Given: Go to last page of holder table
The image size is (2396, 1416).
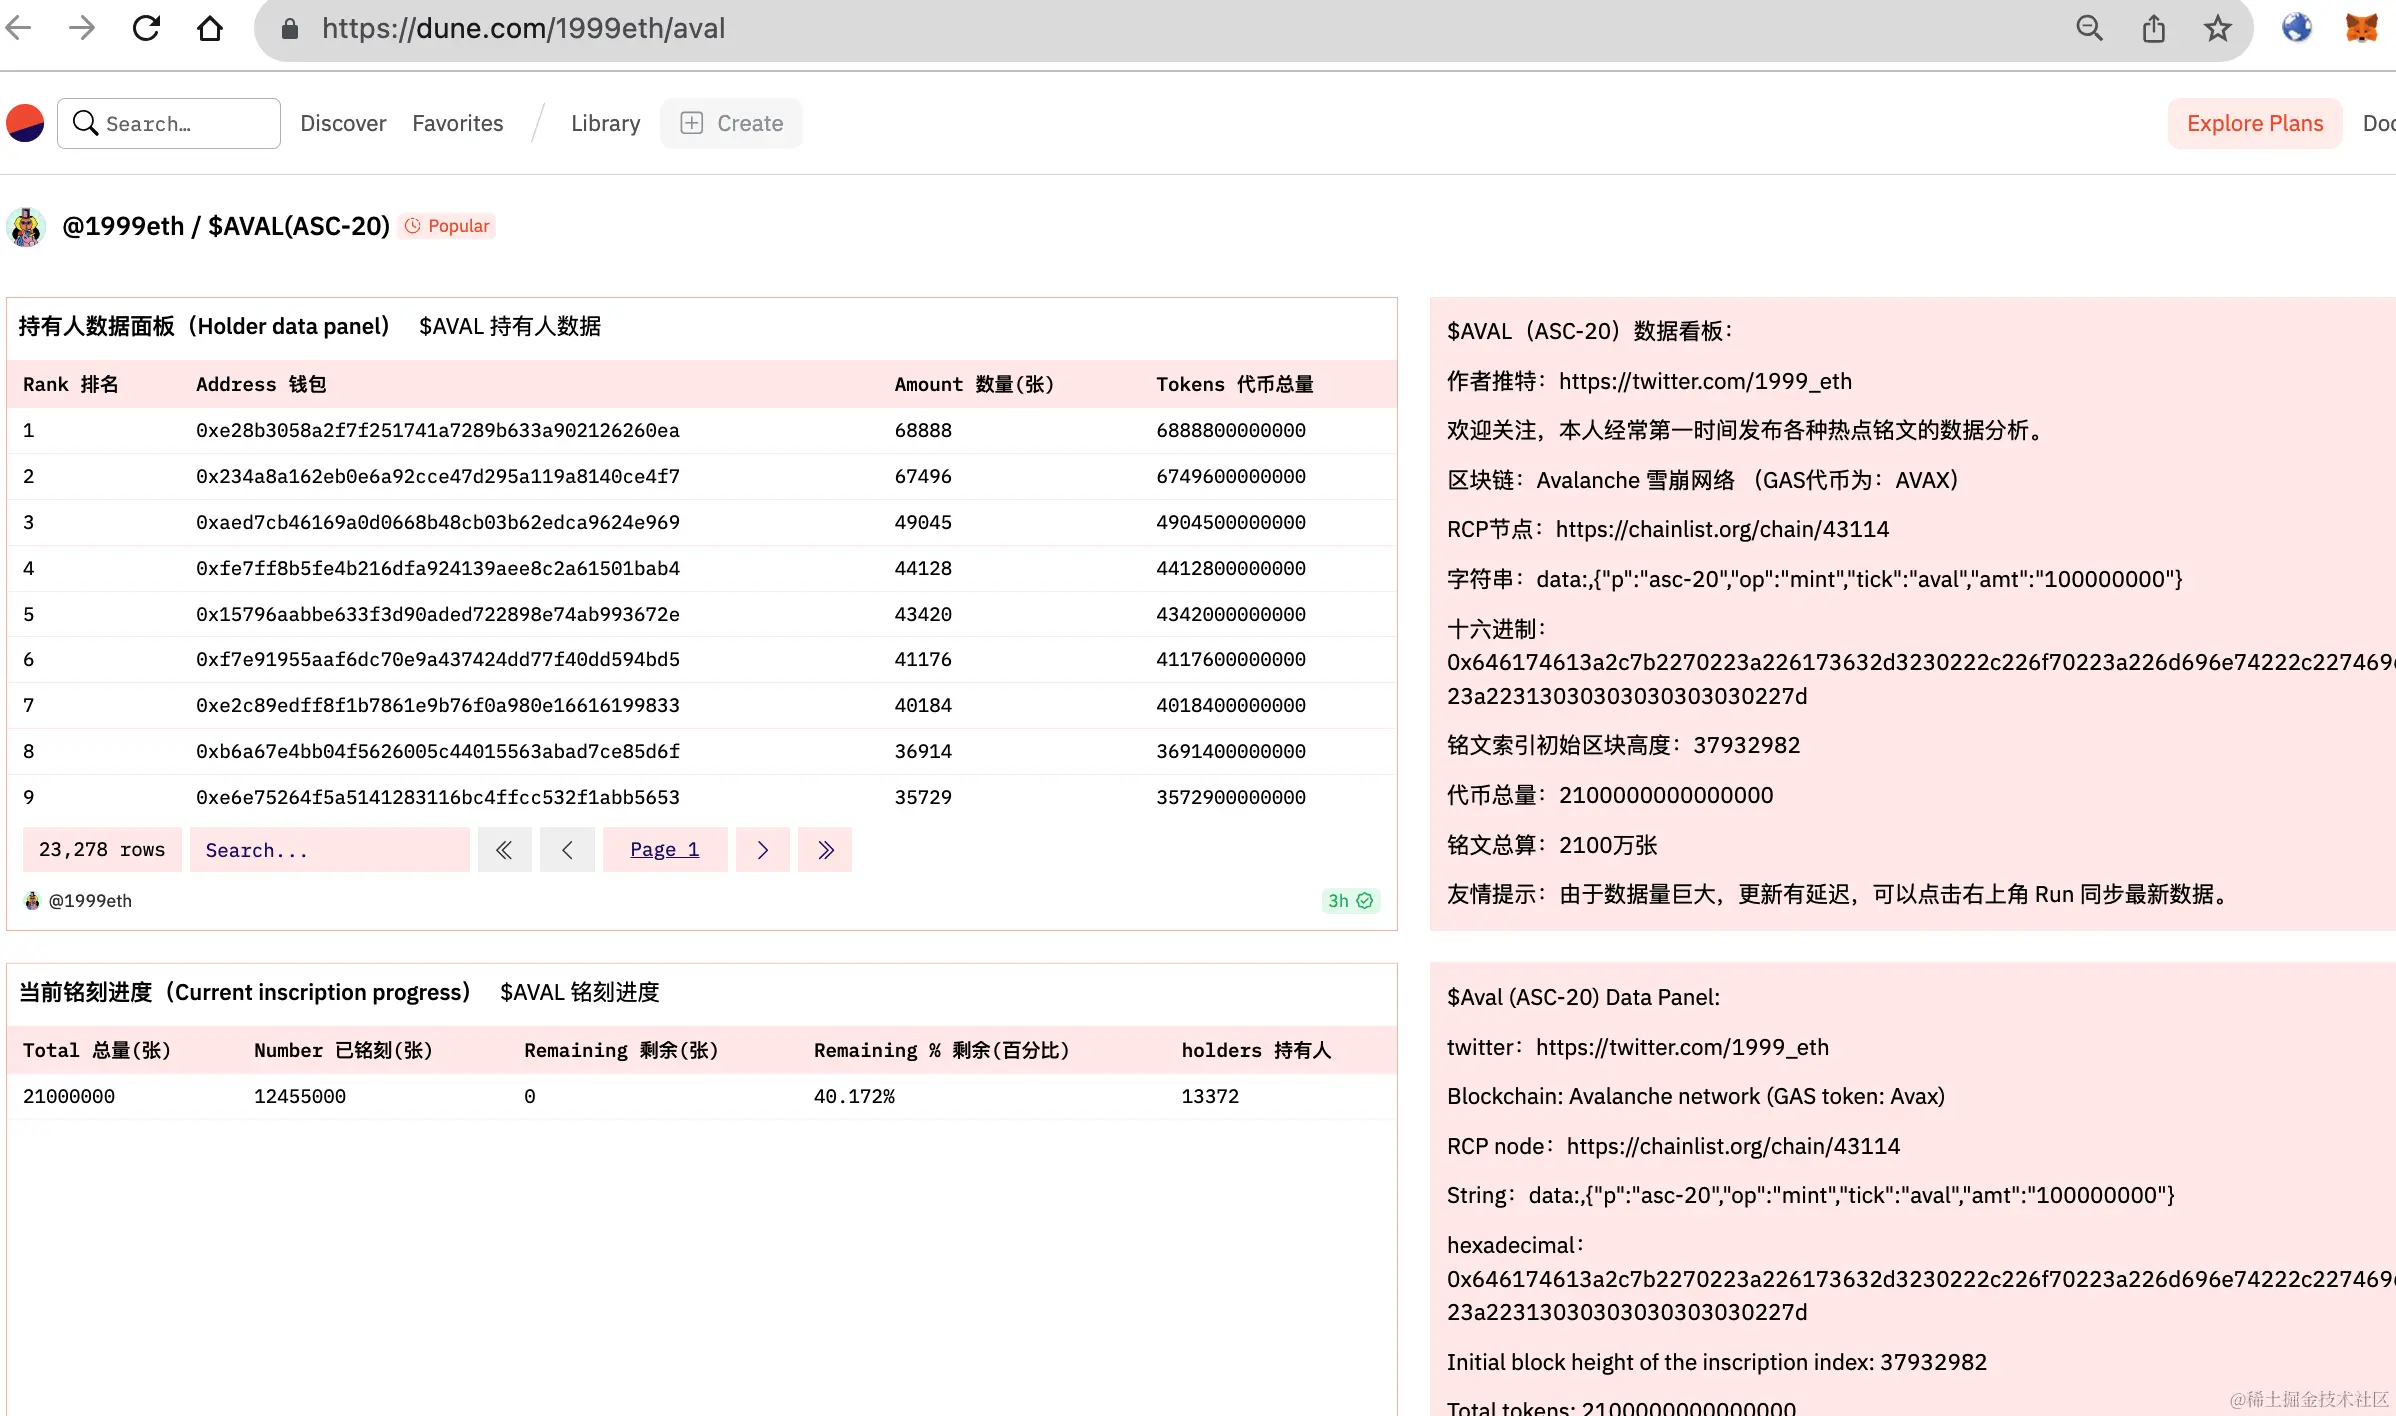Looking at the screenshot, I should (x=825, y=850).
